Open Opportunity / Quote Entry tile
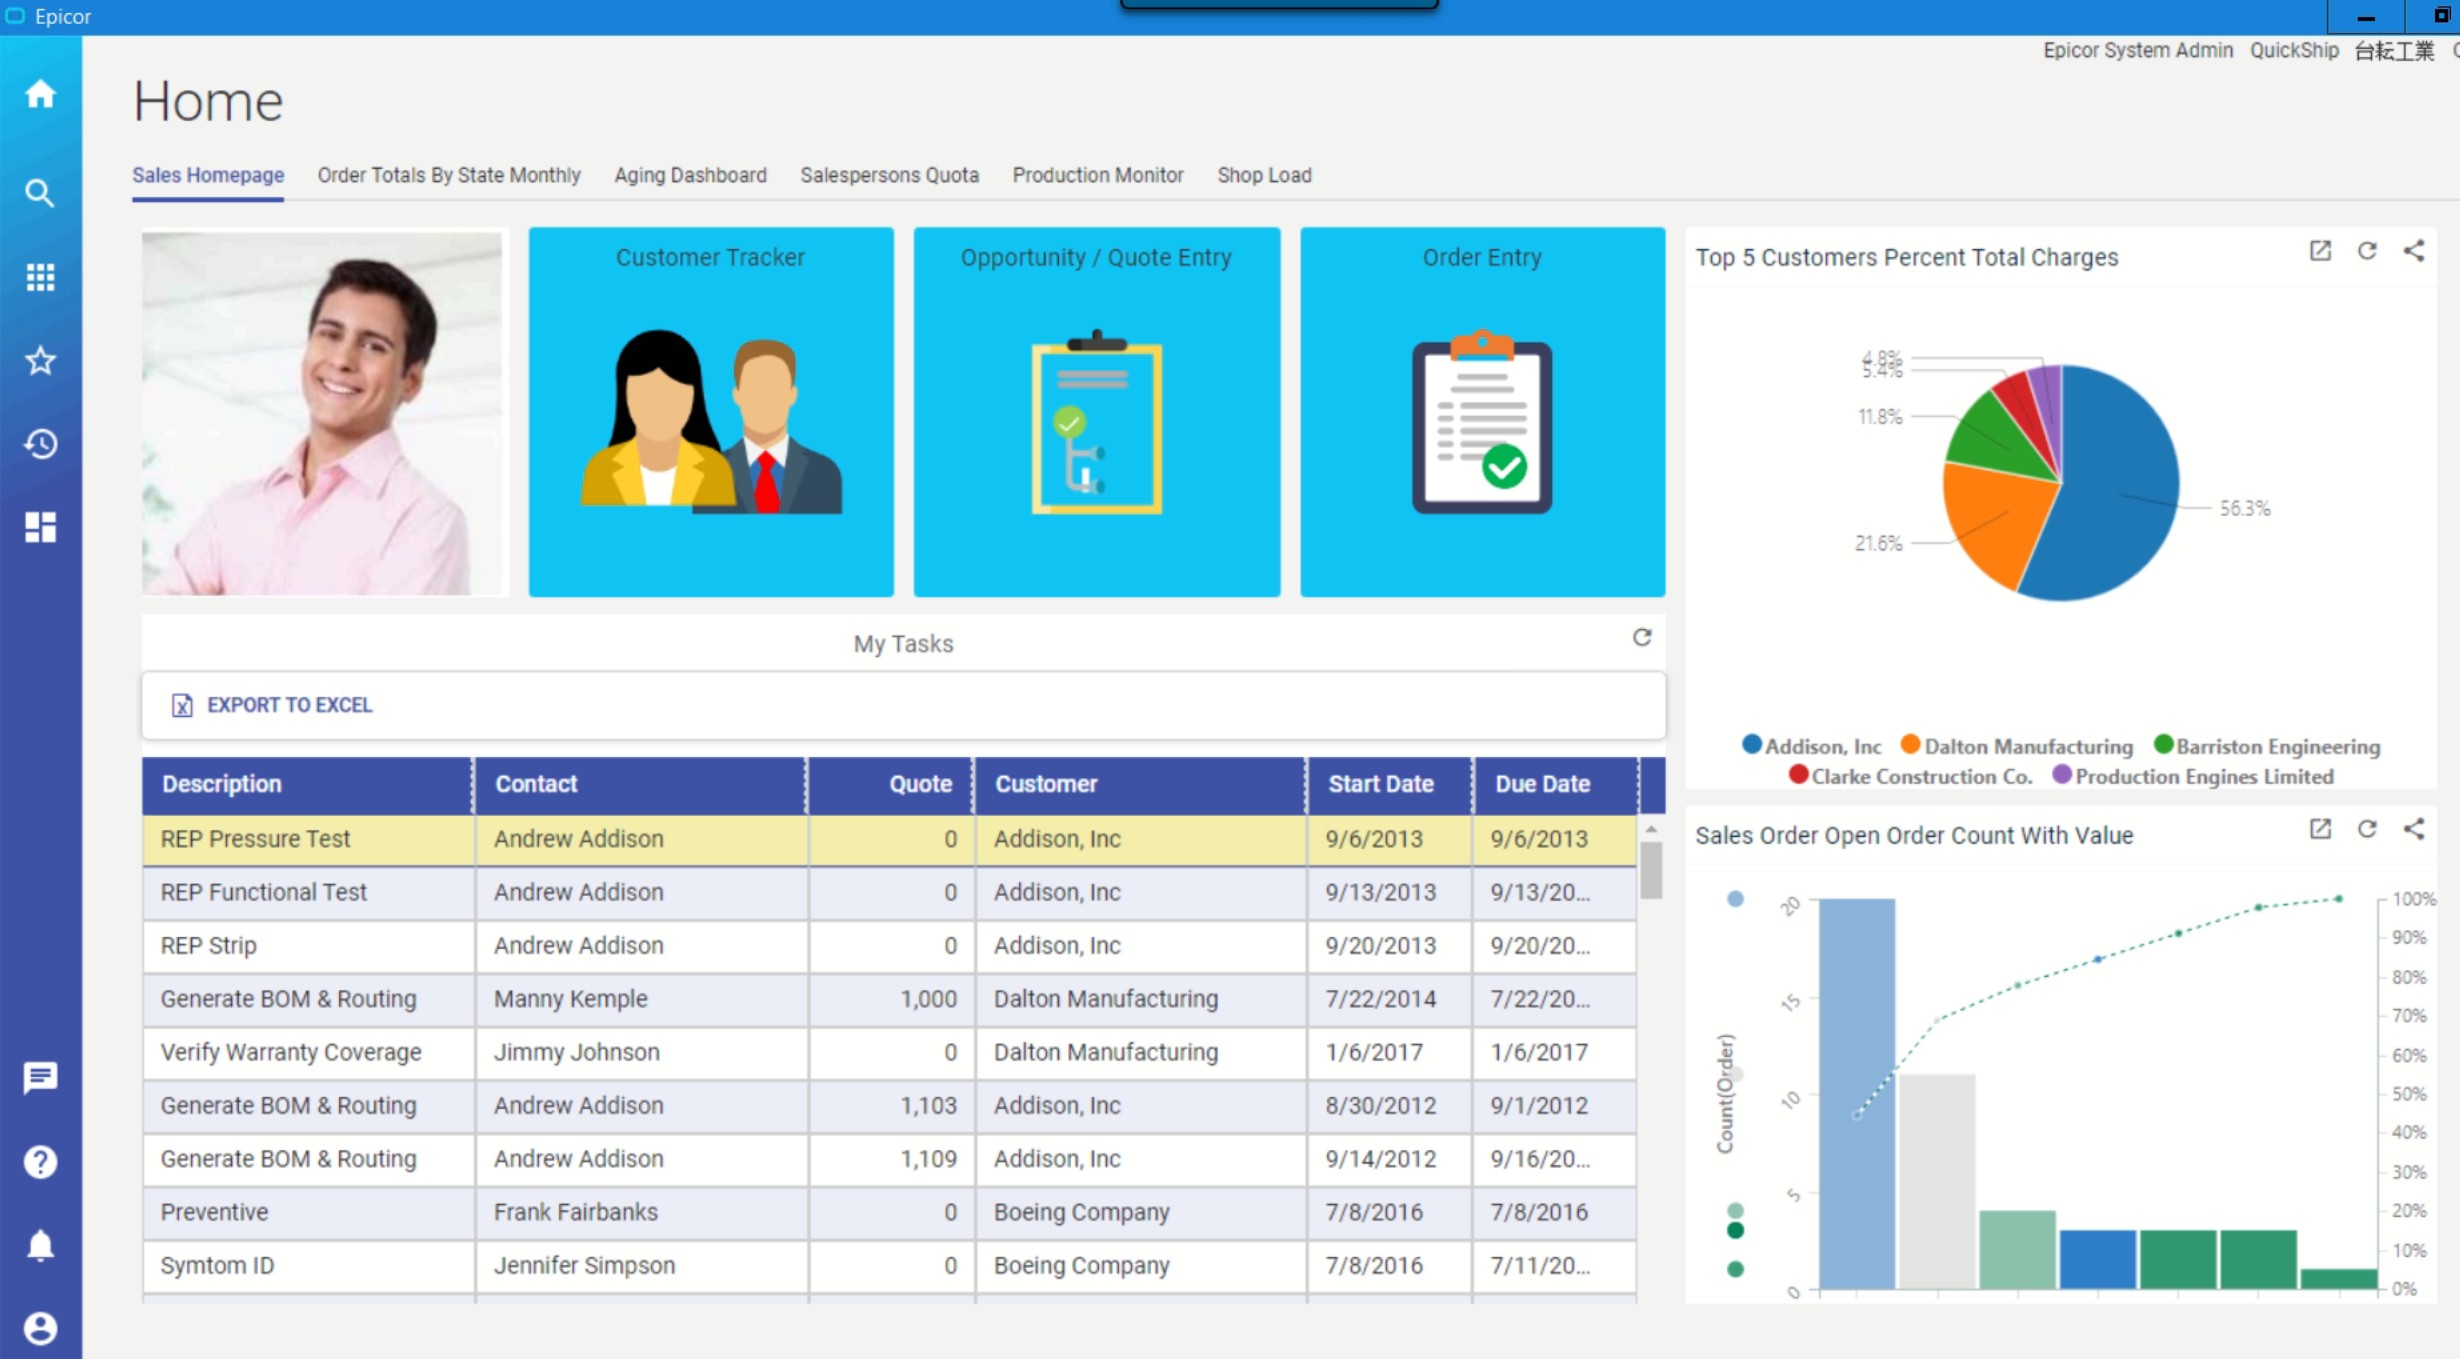Viewport: 2460px width, 1359px height. (x=1096, y=412)
